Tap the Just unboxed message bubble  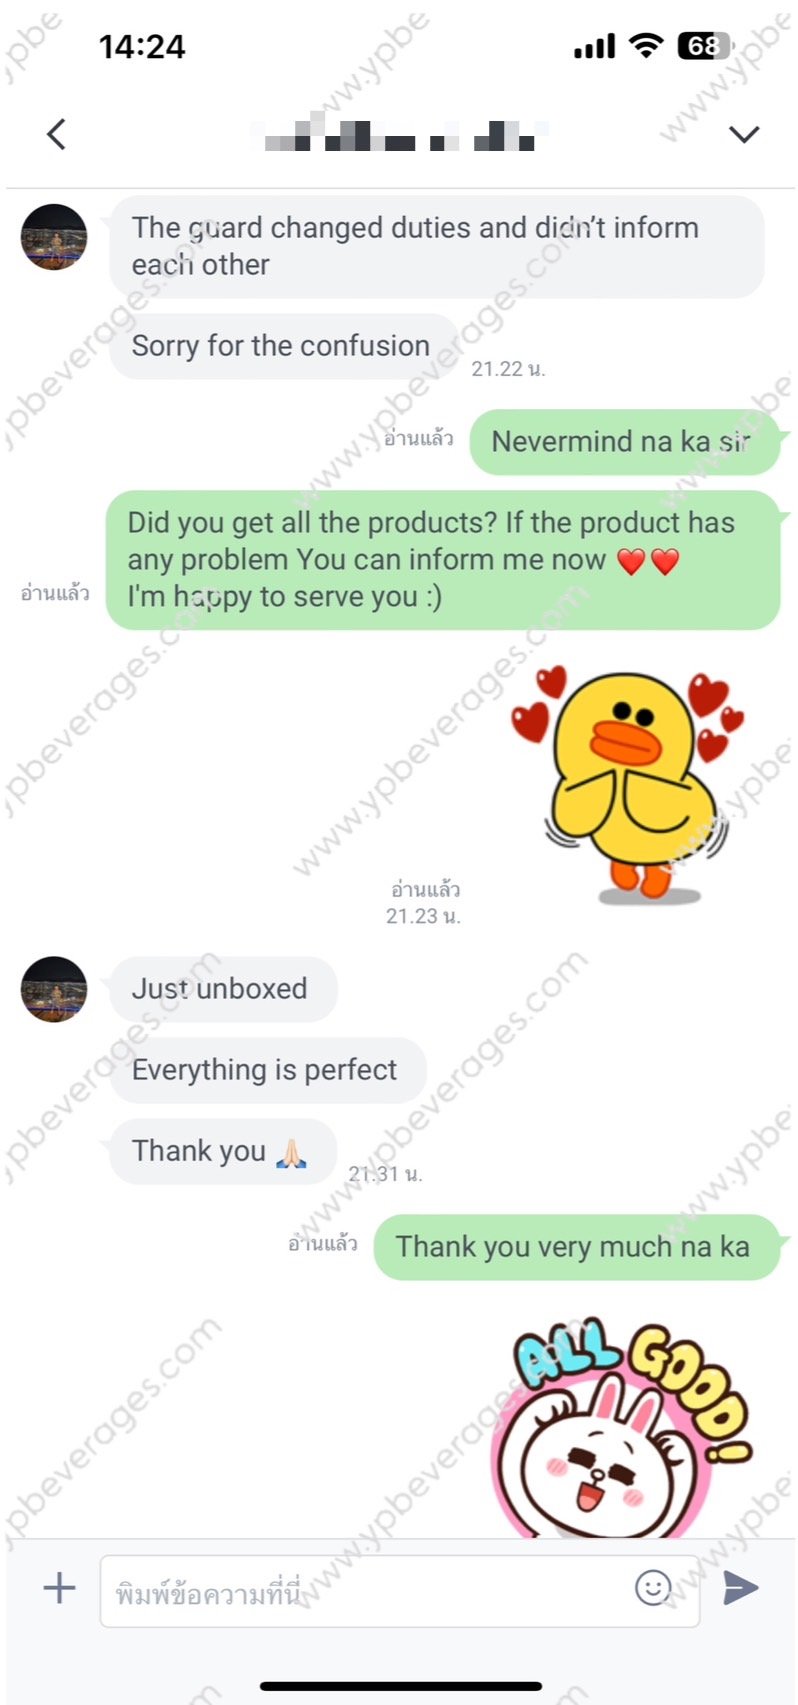point(223,989)
